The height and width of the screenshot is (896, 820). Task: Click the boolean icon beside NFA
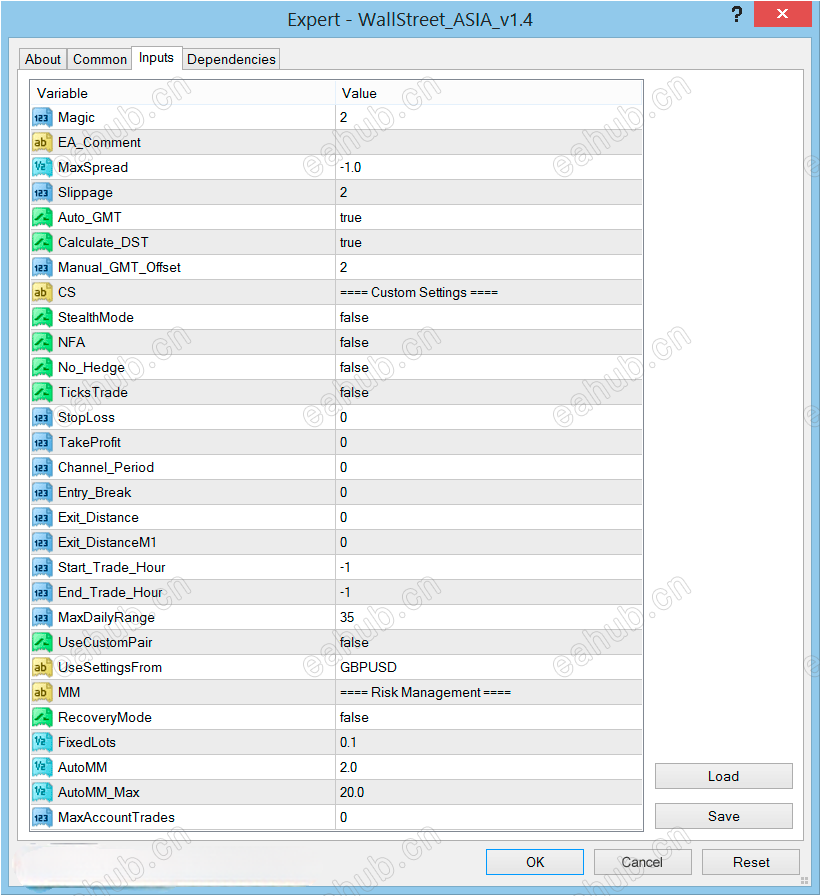42,343
